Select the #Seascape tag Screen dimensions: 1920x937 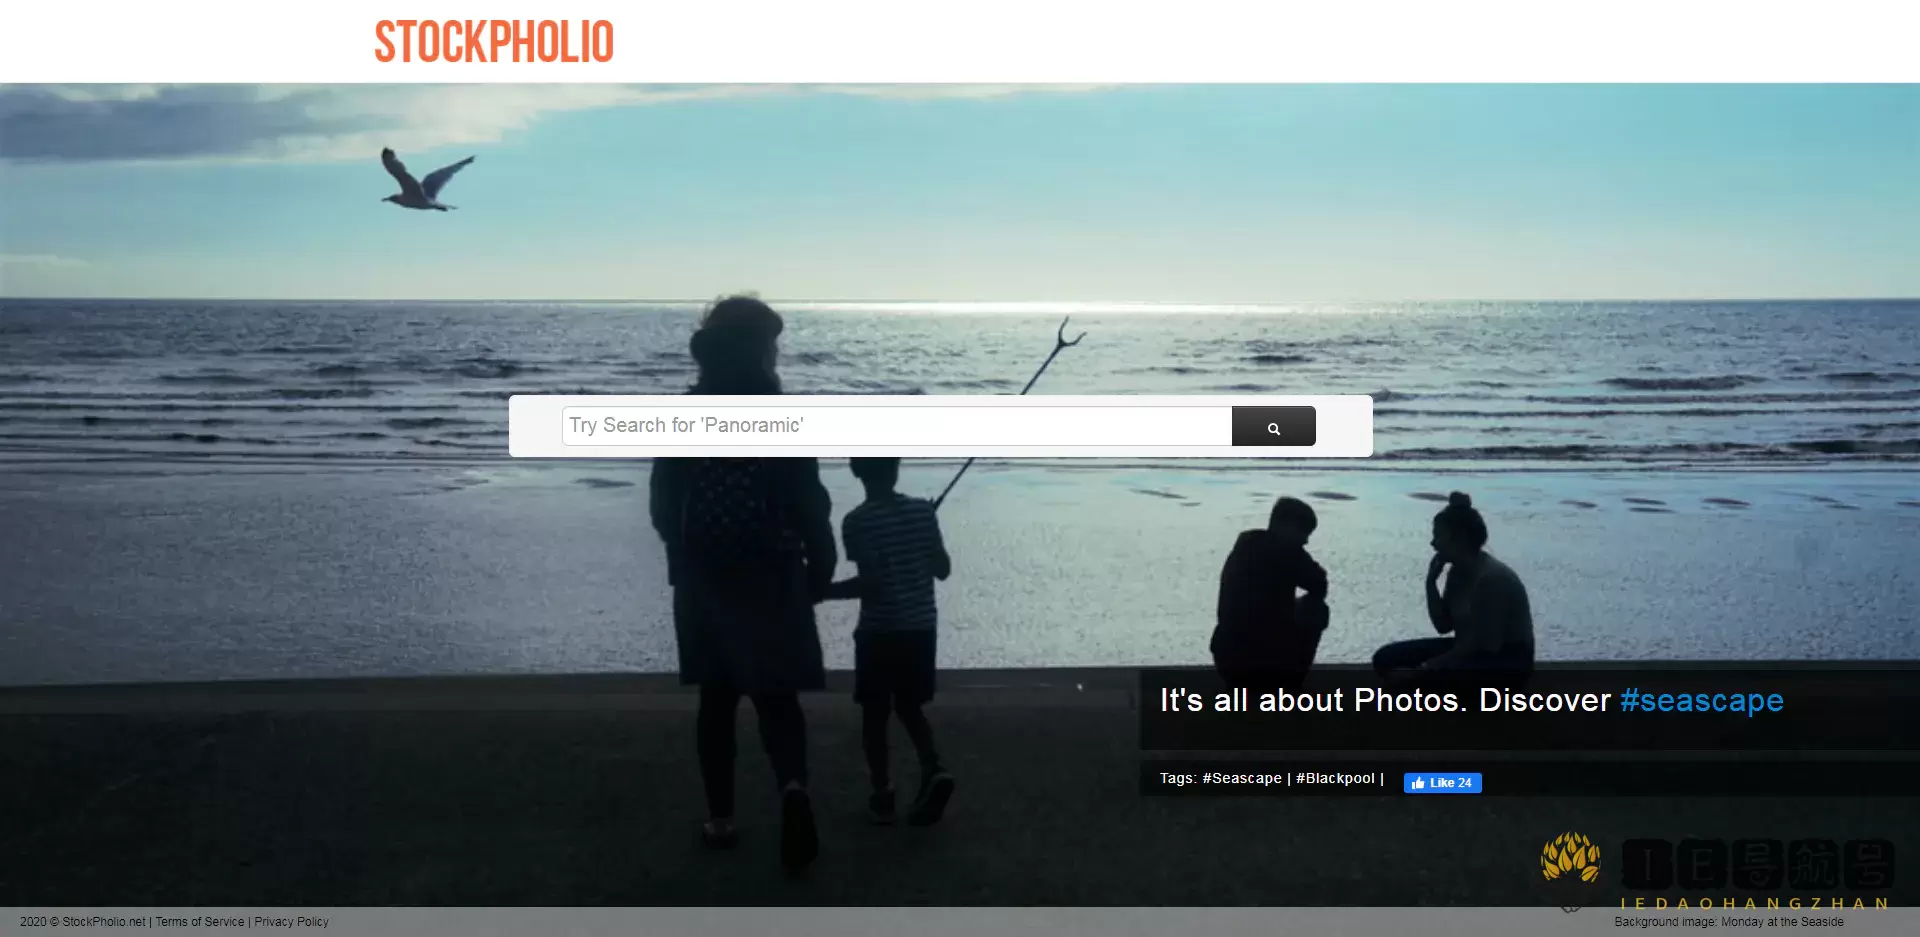coord(1242,778)
